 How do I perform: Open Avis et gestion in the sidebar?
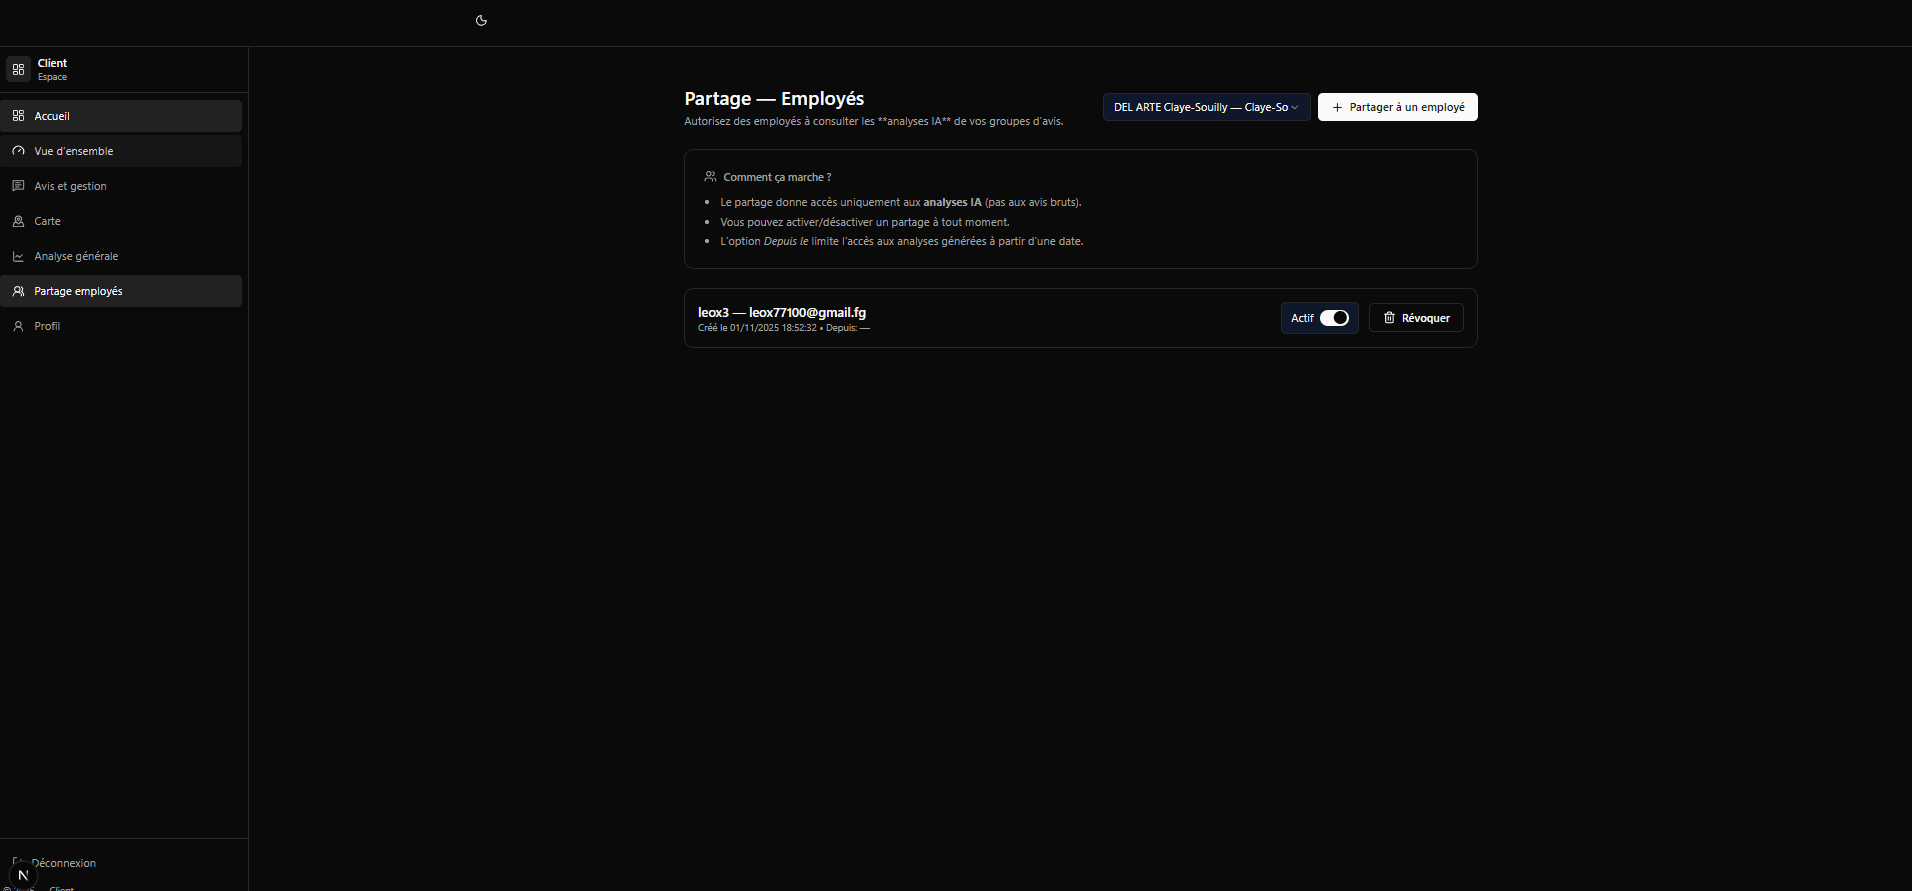tap(70, 186)
